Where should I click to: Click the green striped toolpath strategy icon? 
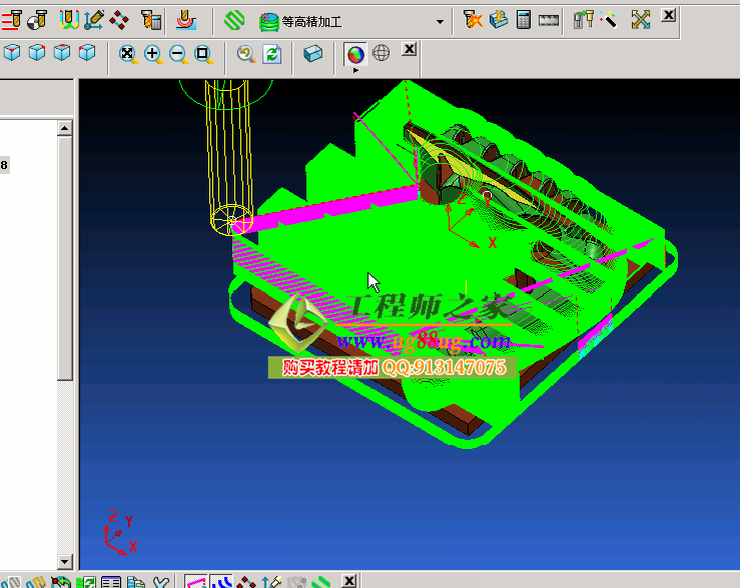tap(234, 19)
